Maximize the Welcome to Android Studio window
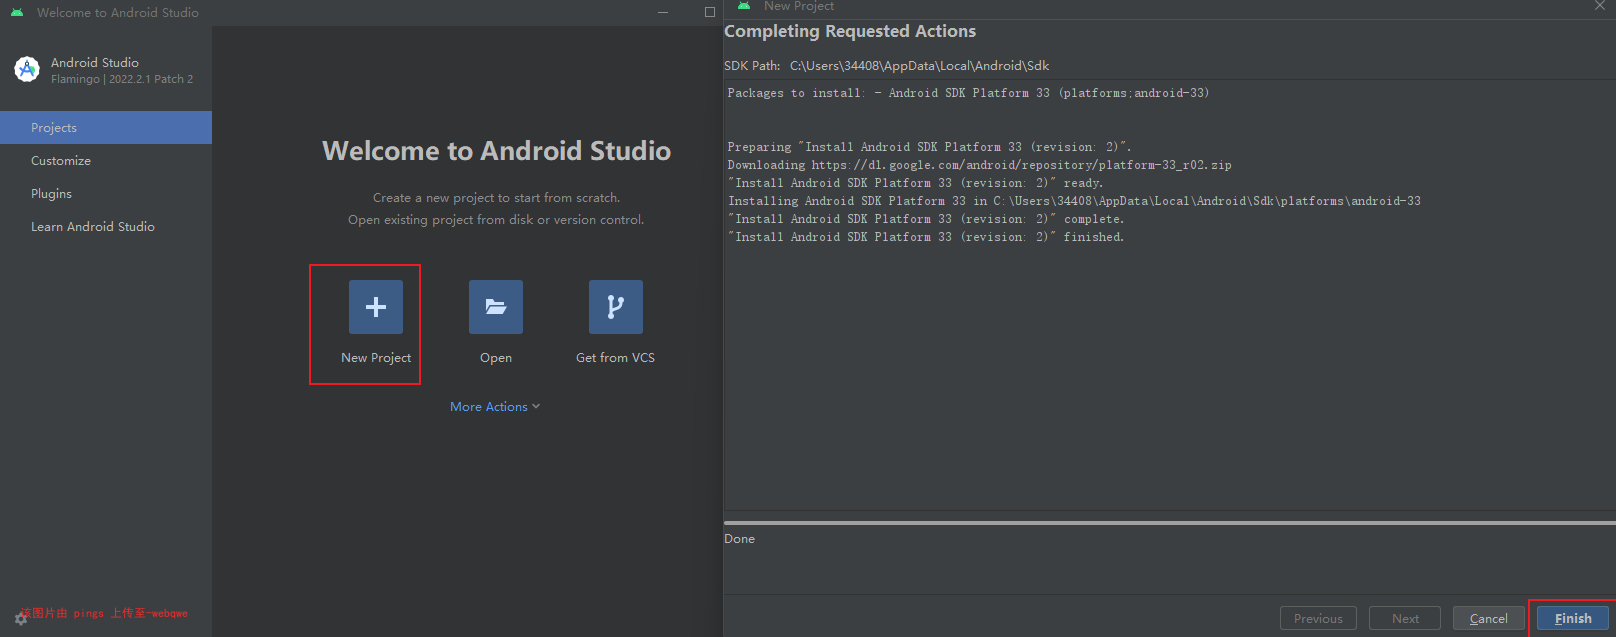This screenshot has width=1616, height=637. tap(710, 12)
